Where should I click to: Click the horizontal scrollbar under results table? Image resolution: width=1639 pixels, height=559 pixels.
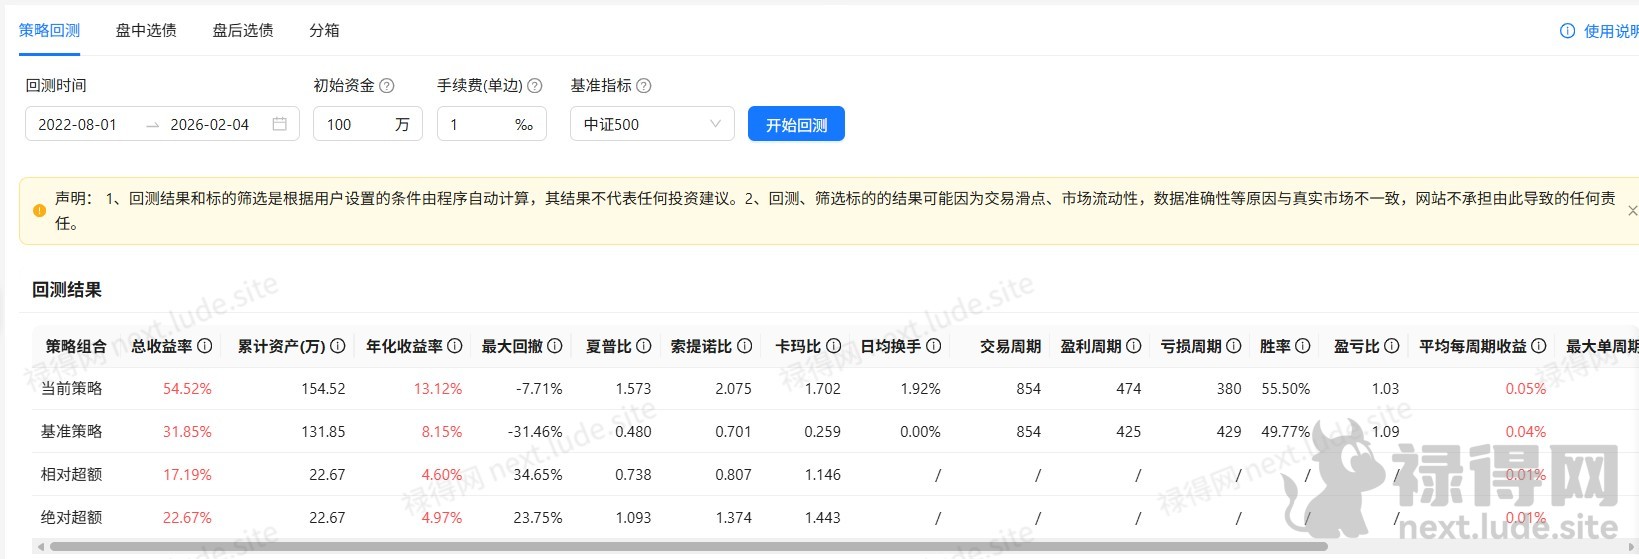(688, 547)
